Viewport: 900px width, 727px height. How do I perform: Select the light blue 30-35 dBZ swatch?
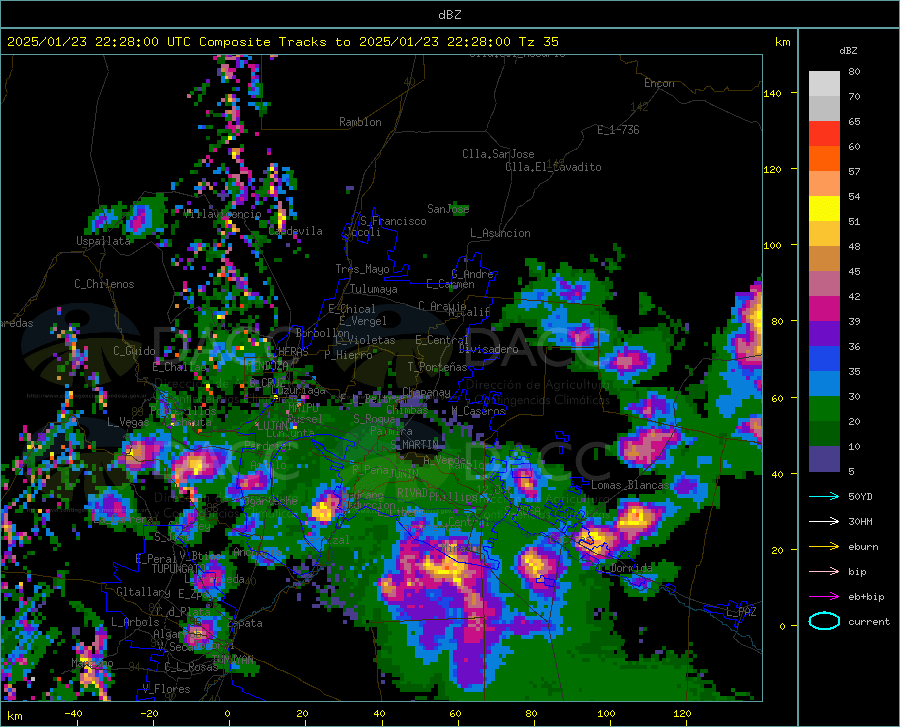[824, 383]
